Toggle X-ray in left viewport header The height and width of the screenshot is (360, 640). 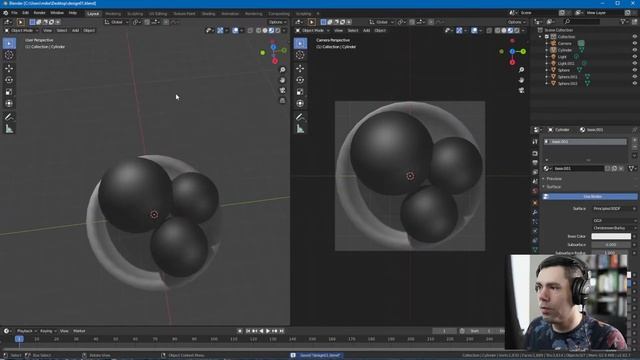pyautogui.click(x=250, y=30)
